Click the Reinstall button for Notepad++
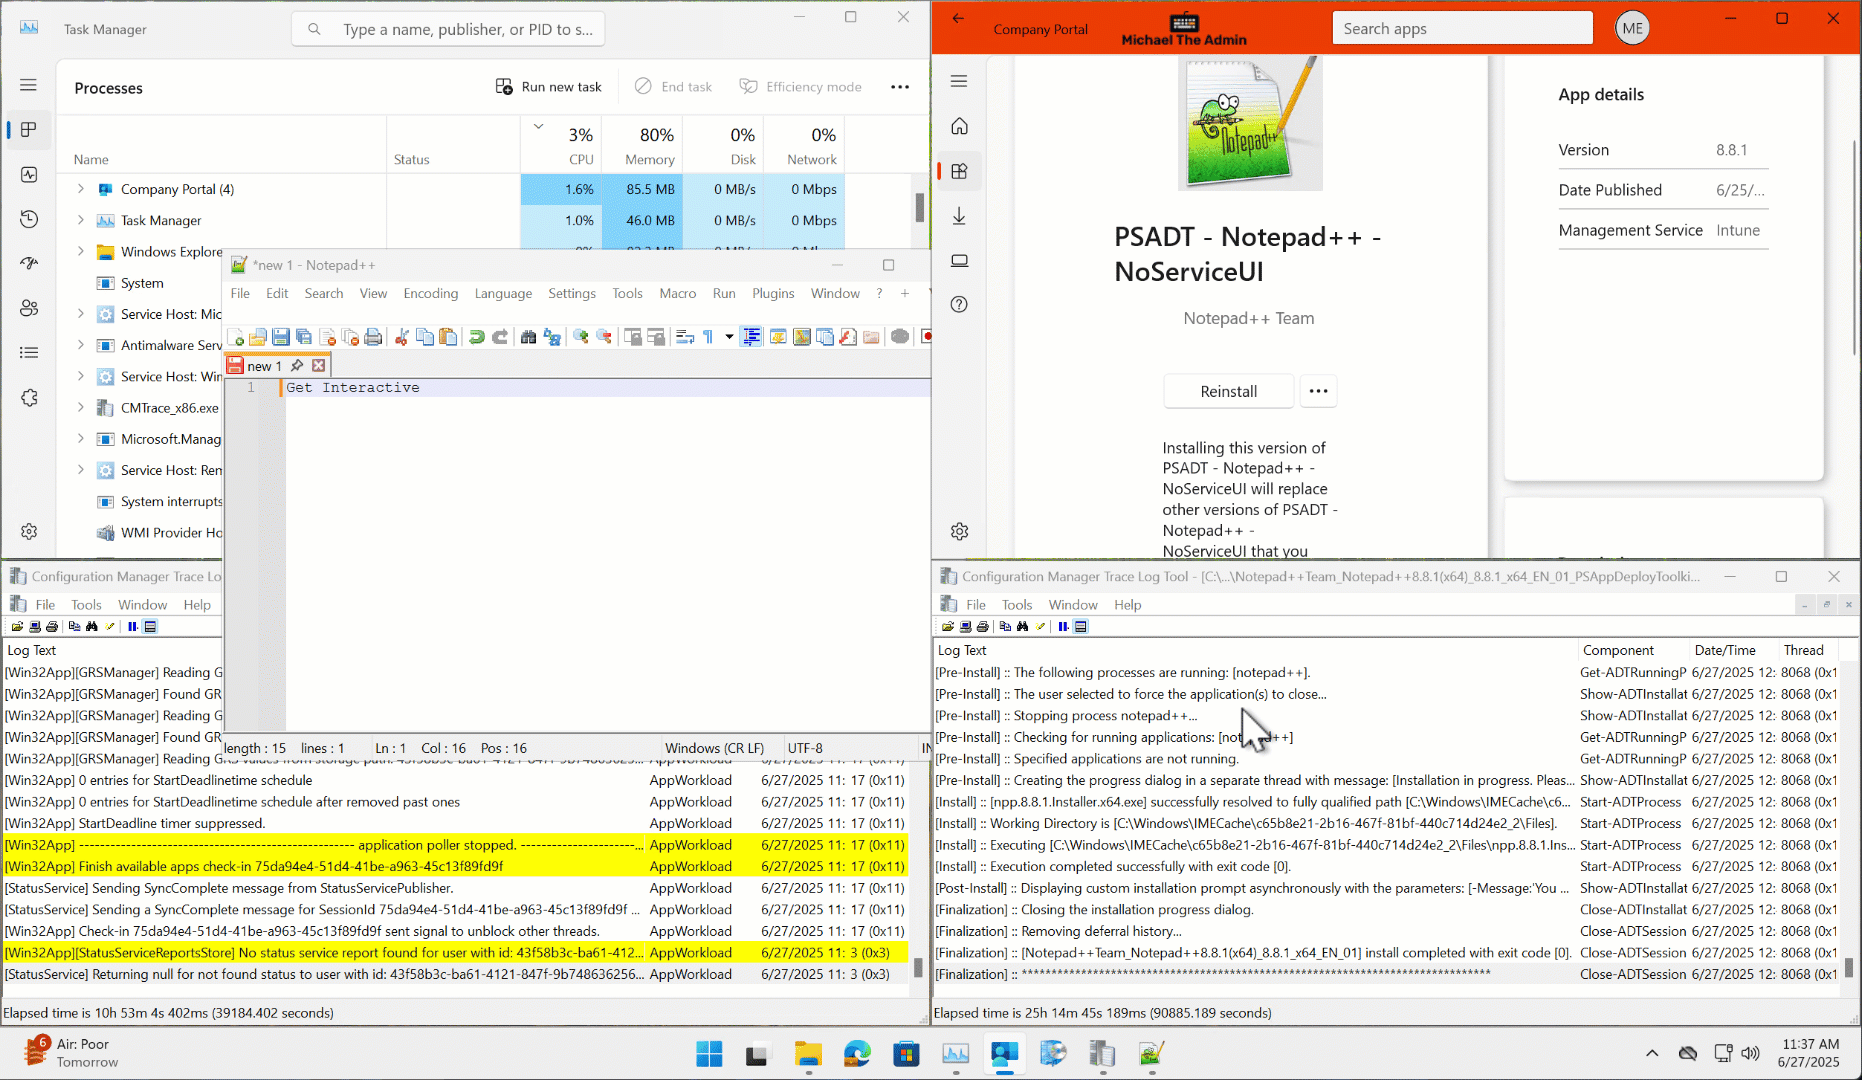The image size is (1862, 1080). tap(1228, 391)
